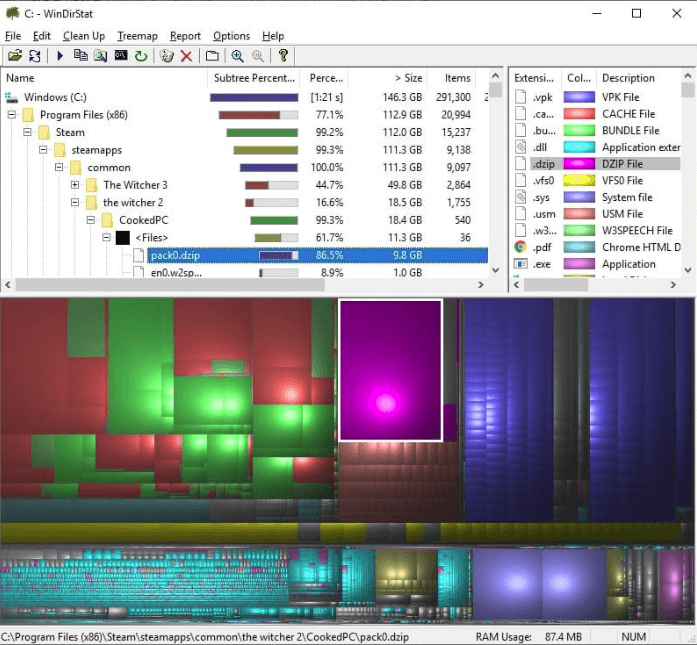
Task: Click directory list scroll-down arrow
Action: click(496, 270)
